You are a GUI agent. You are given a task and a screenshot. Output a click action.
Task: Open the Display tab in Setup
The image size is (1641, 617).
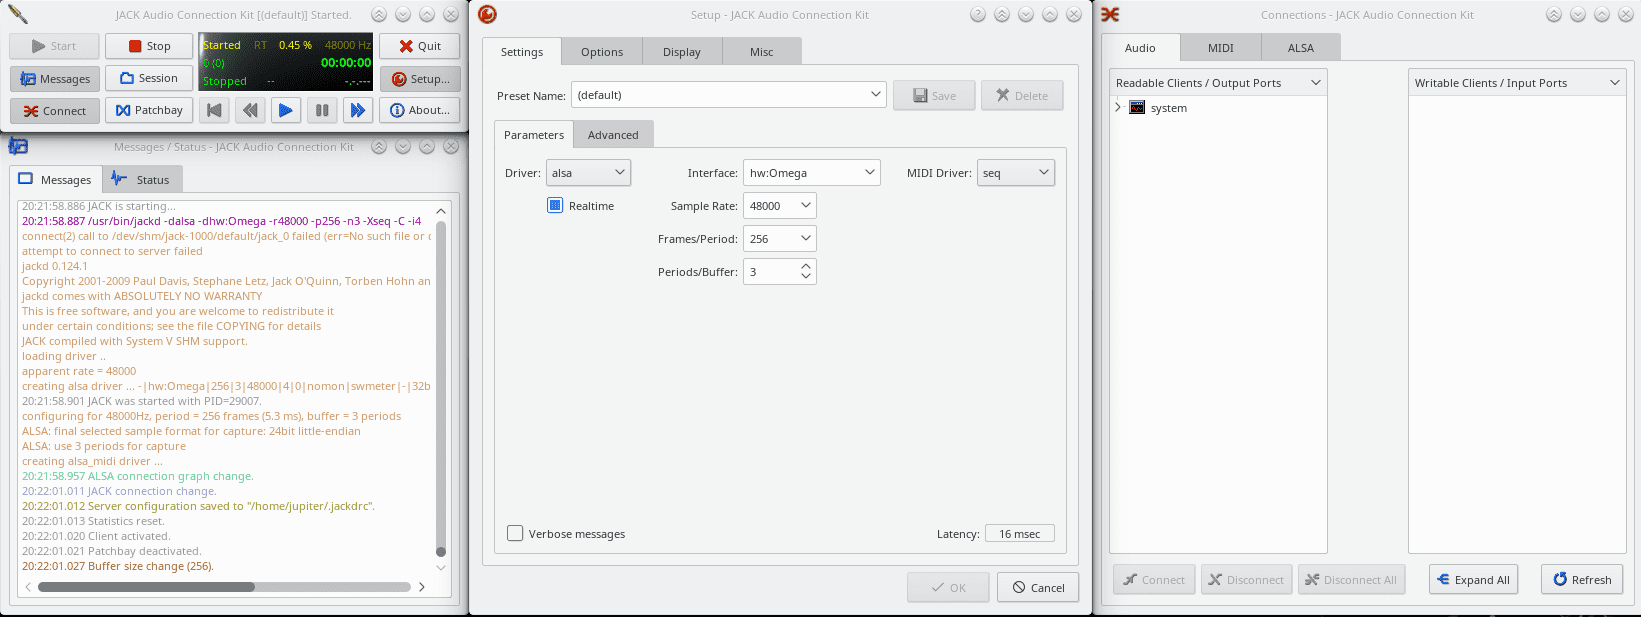click(x=682, y=52)
